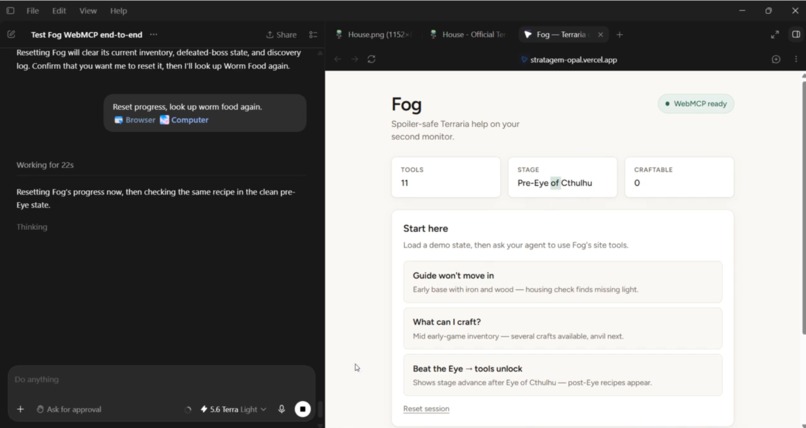
Task: Open the 5.6 Terra Light model dropdown
Action: pyautogui.click(x=233, y=410)
